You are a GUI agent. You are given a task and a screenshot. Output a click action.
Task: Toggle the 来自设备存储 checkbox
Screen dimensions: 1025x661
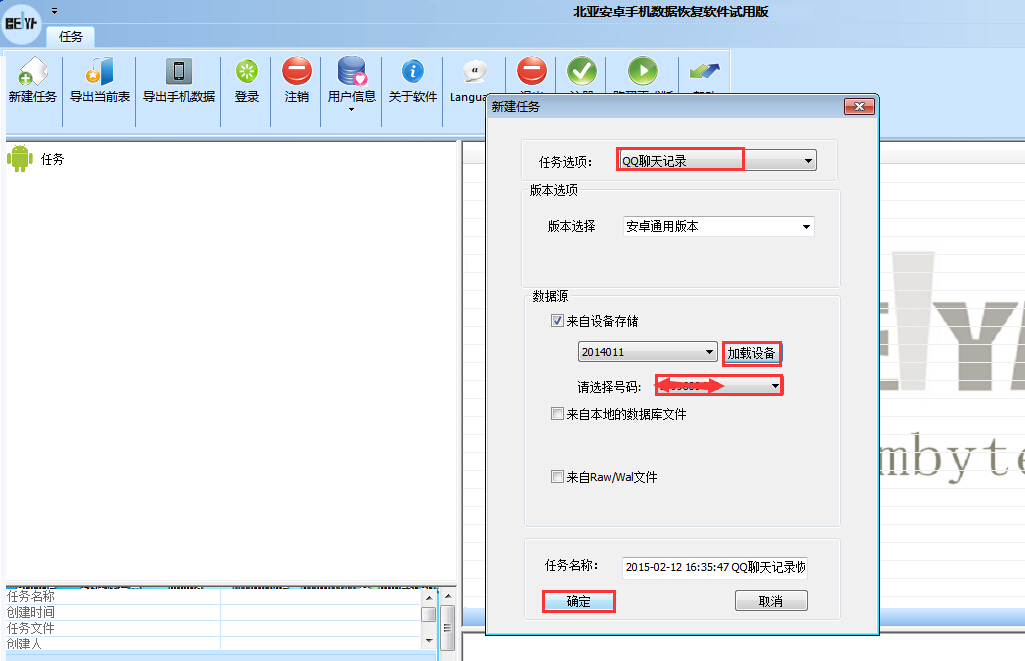pos(558,320)
